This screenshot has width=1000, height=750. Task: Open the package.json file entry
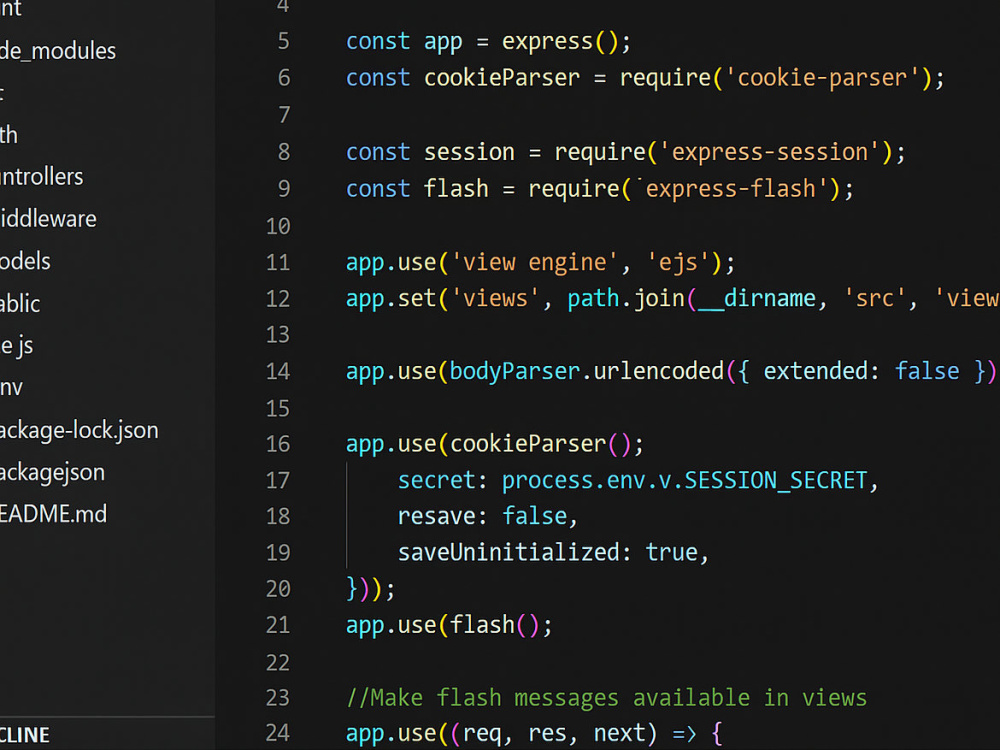tap(52, 473)
